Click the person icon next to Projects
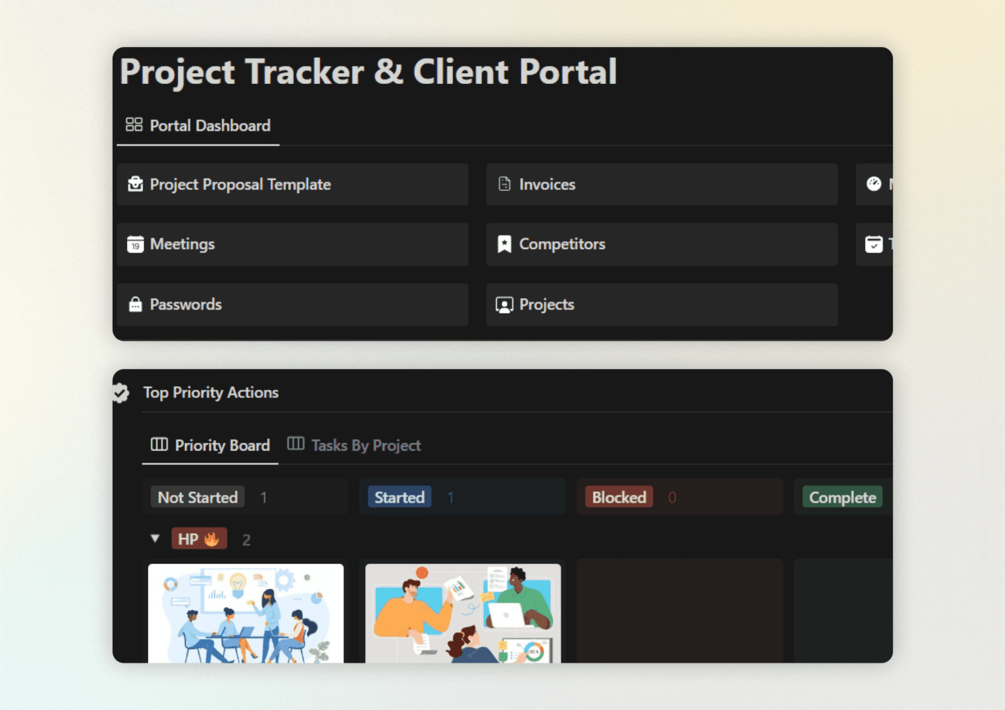 point(504,304)
